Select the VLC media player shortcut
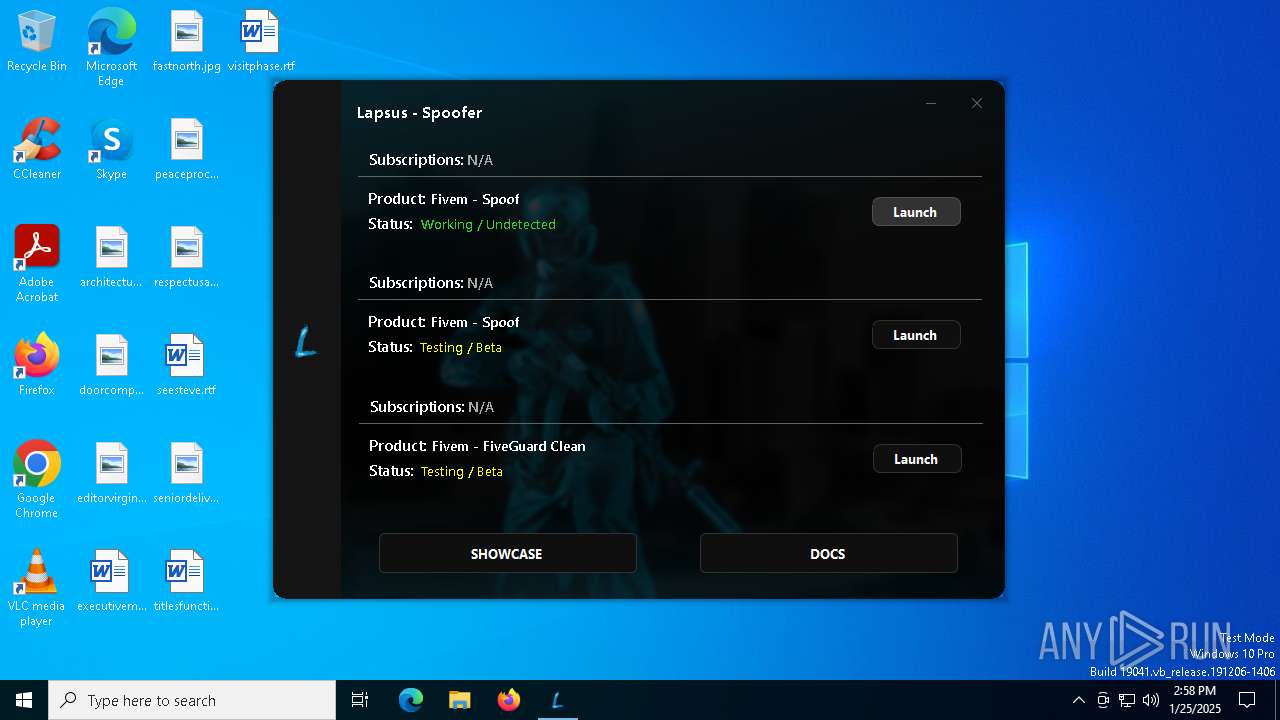The image size is (1280, 720). pyautogui.click(x=37, y=588)
